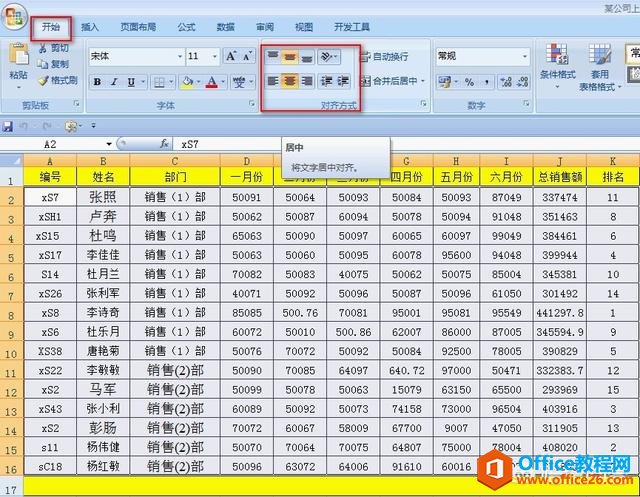Screen dimensions: 640x497
Task: Switch to the Home (开始) tab
Action: click(51, 27)
